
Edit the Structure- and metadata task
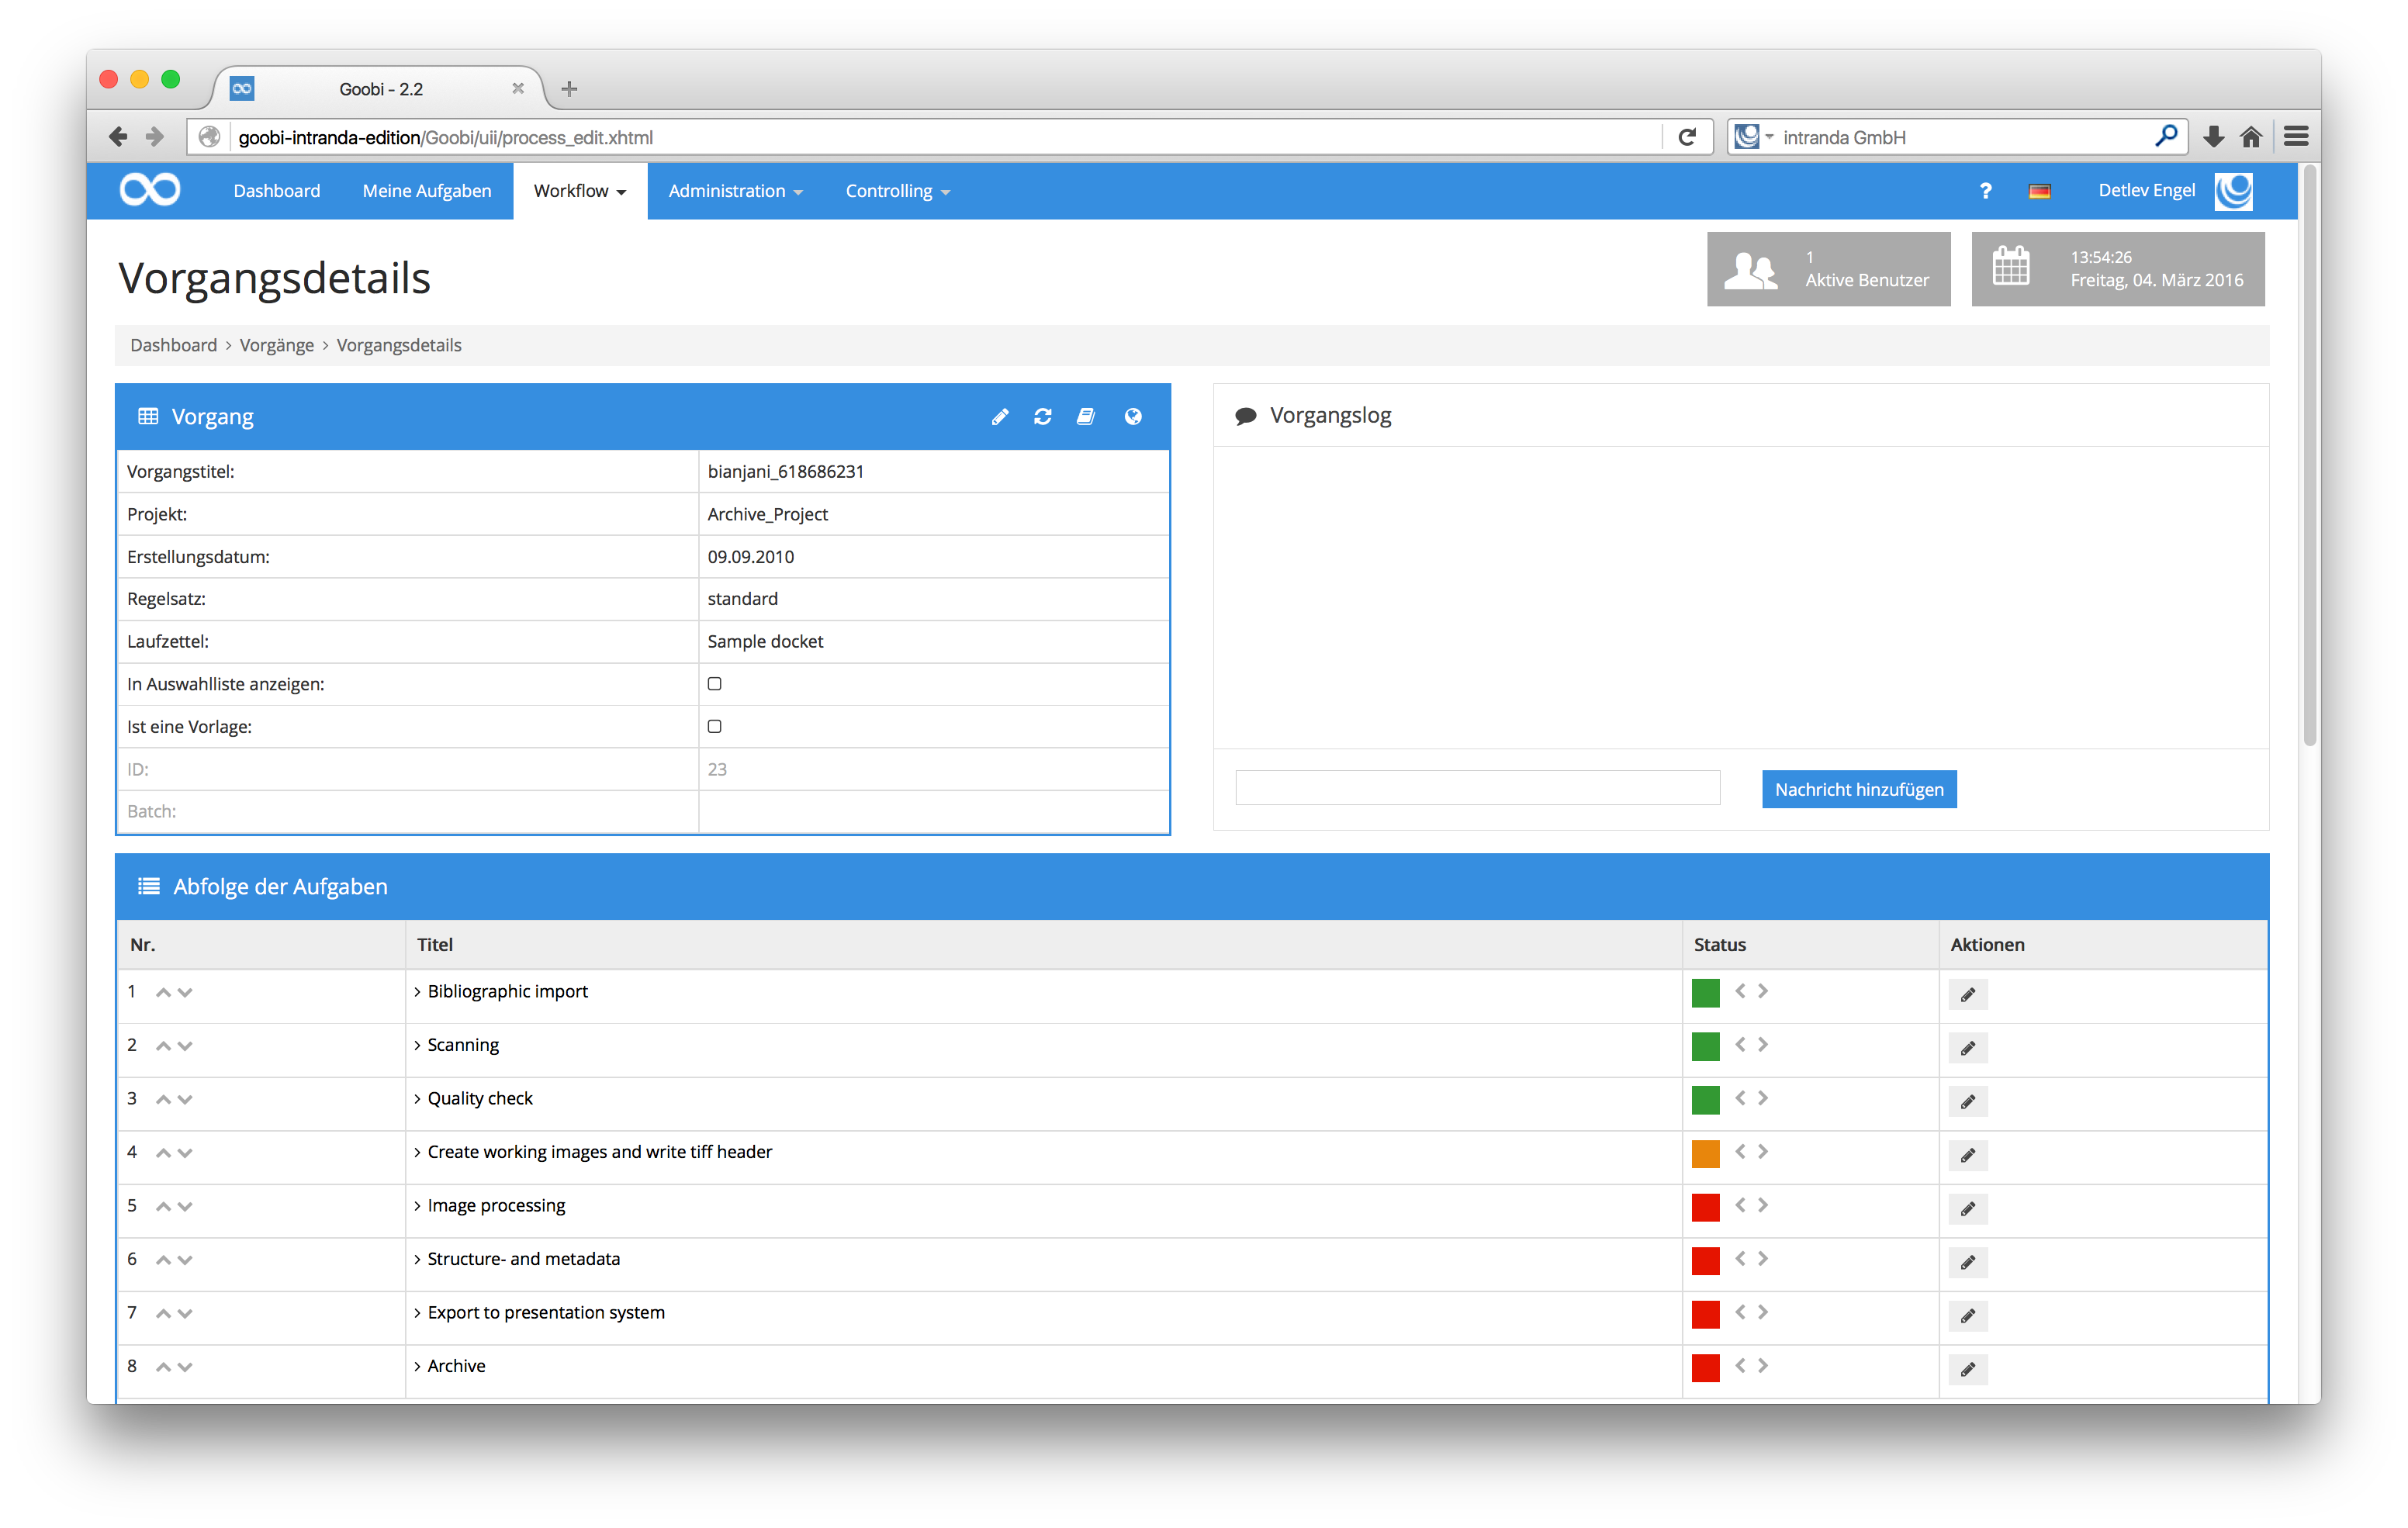coord(1968,1262)
